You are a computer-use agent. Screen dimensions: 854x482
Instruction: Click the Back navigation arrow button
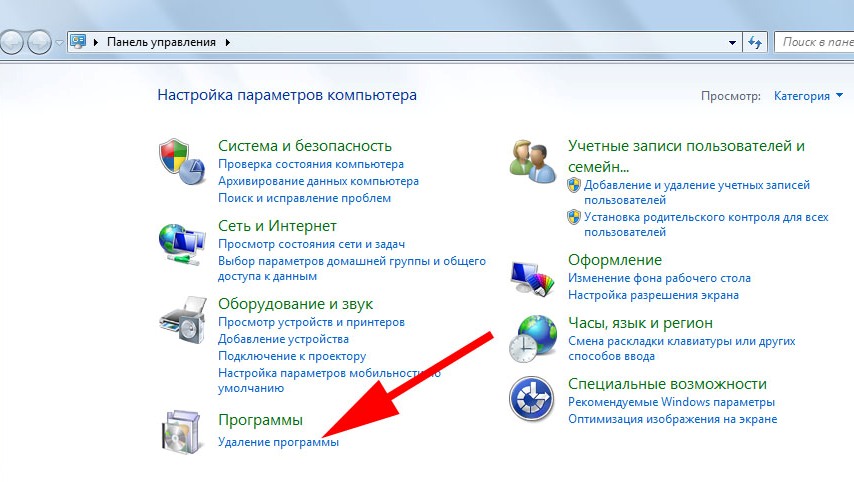[11, 42]
